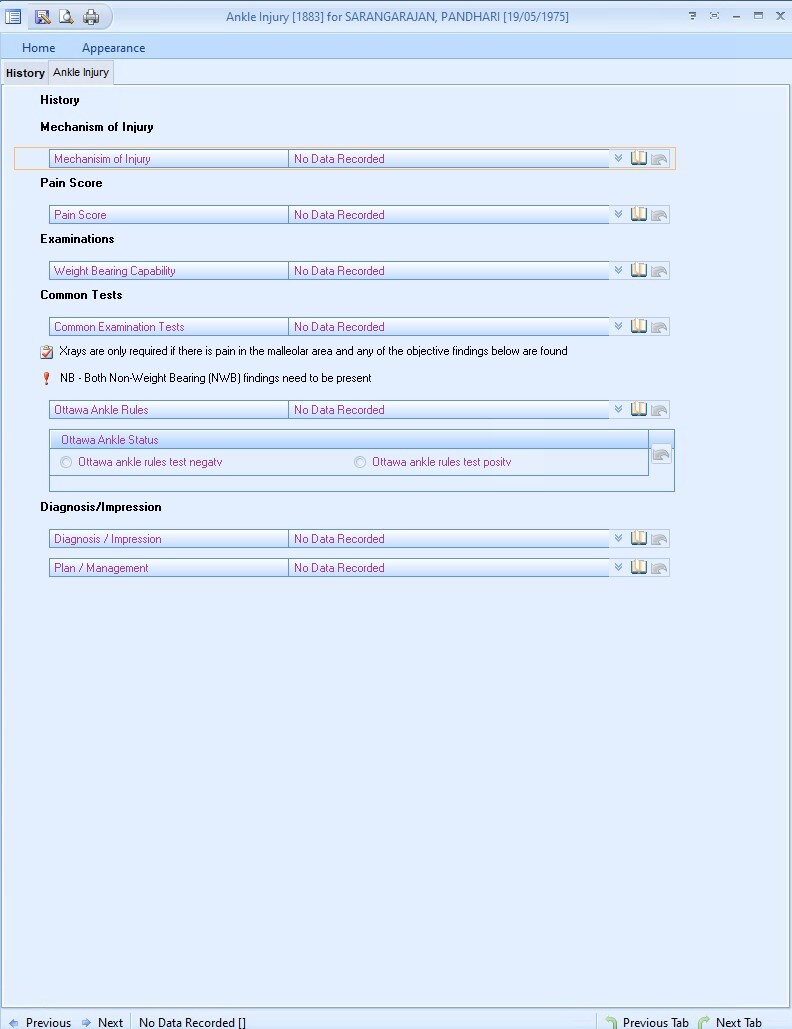Image resolution: width=792 pixels, height=1029 pixels.
Task: Click the print icon in title toolbar
Action: [91, 16]
